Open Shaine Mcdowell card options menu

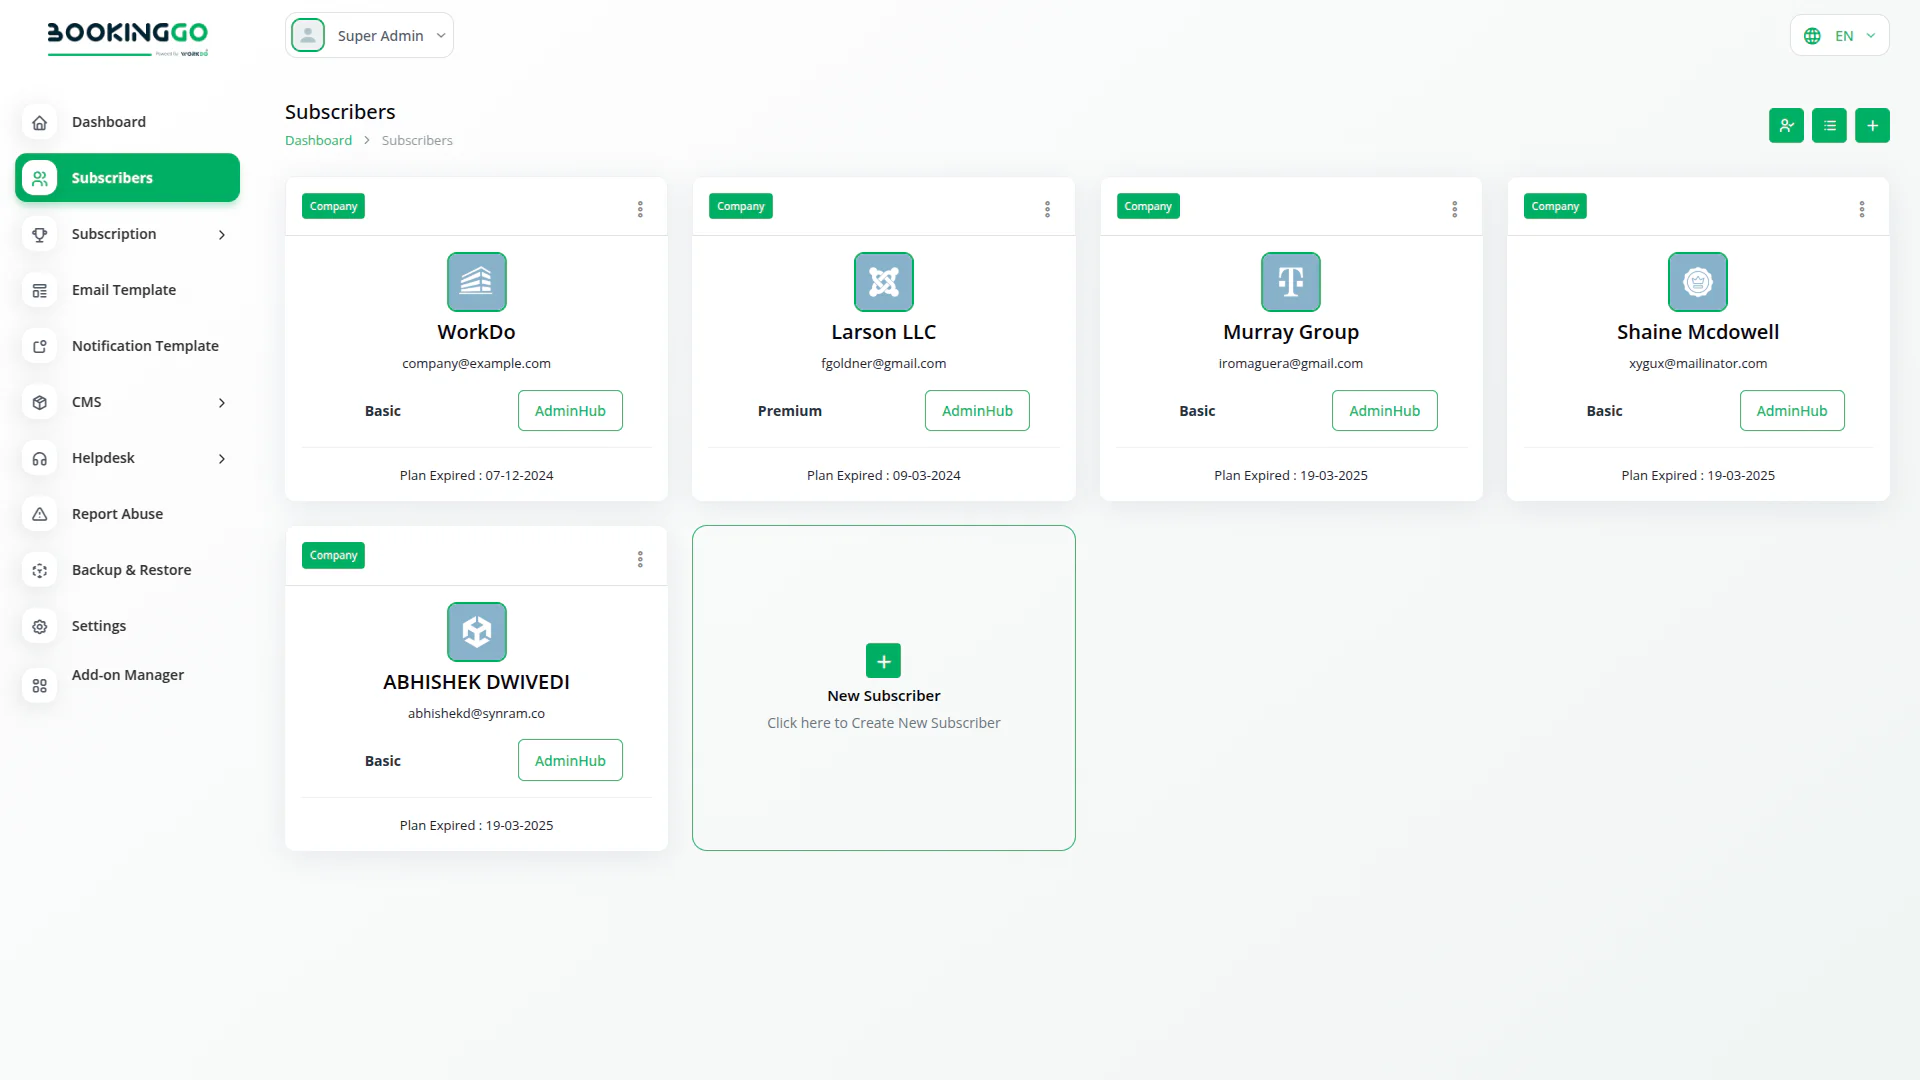pyautogui.click(x=1861, y=209)
